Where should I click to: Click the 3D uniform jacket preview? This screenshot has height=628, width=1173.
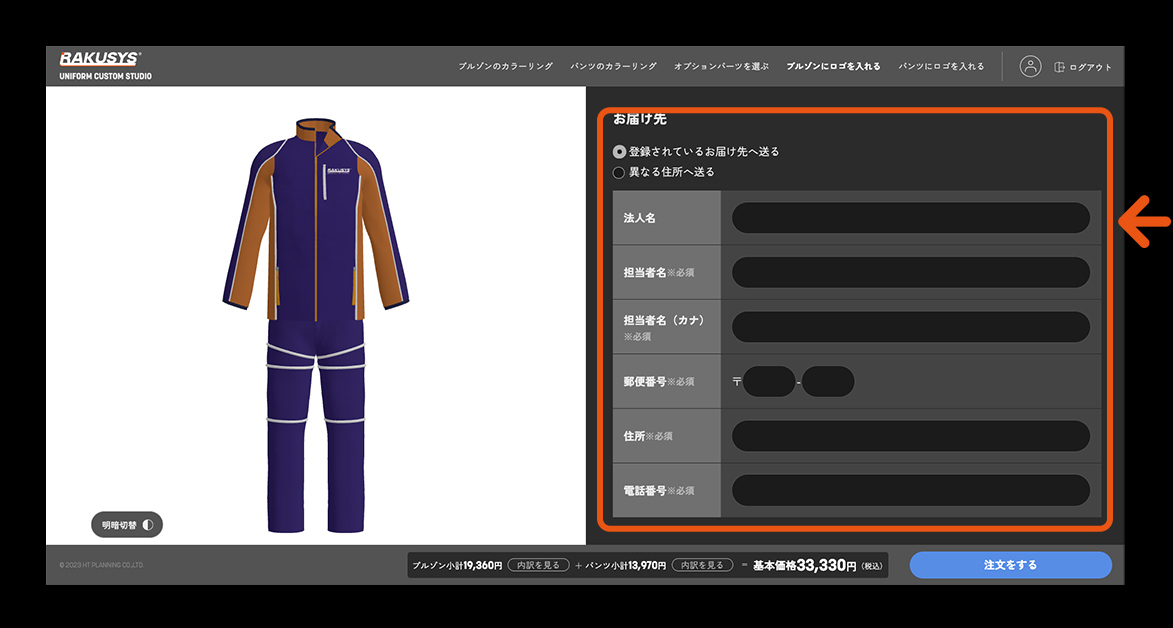pyautogui.click(x=314, y=220)
